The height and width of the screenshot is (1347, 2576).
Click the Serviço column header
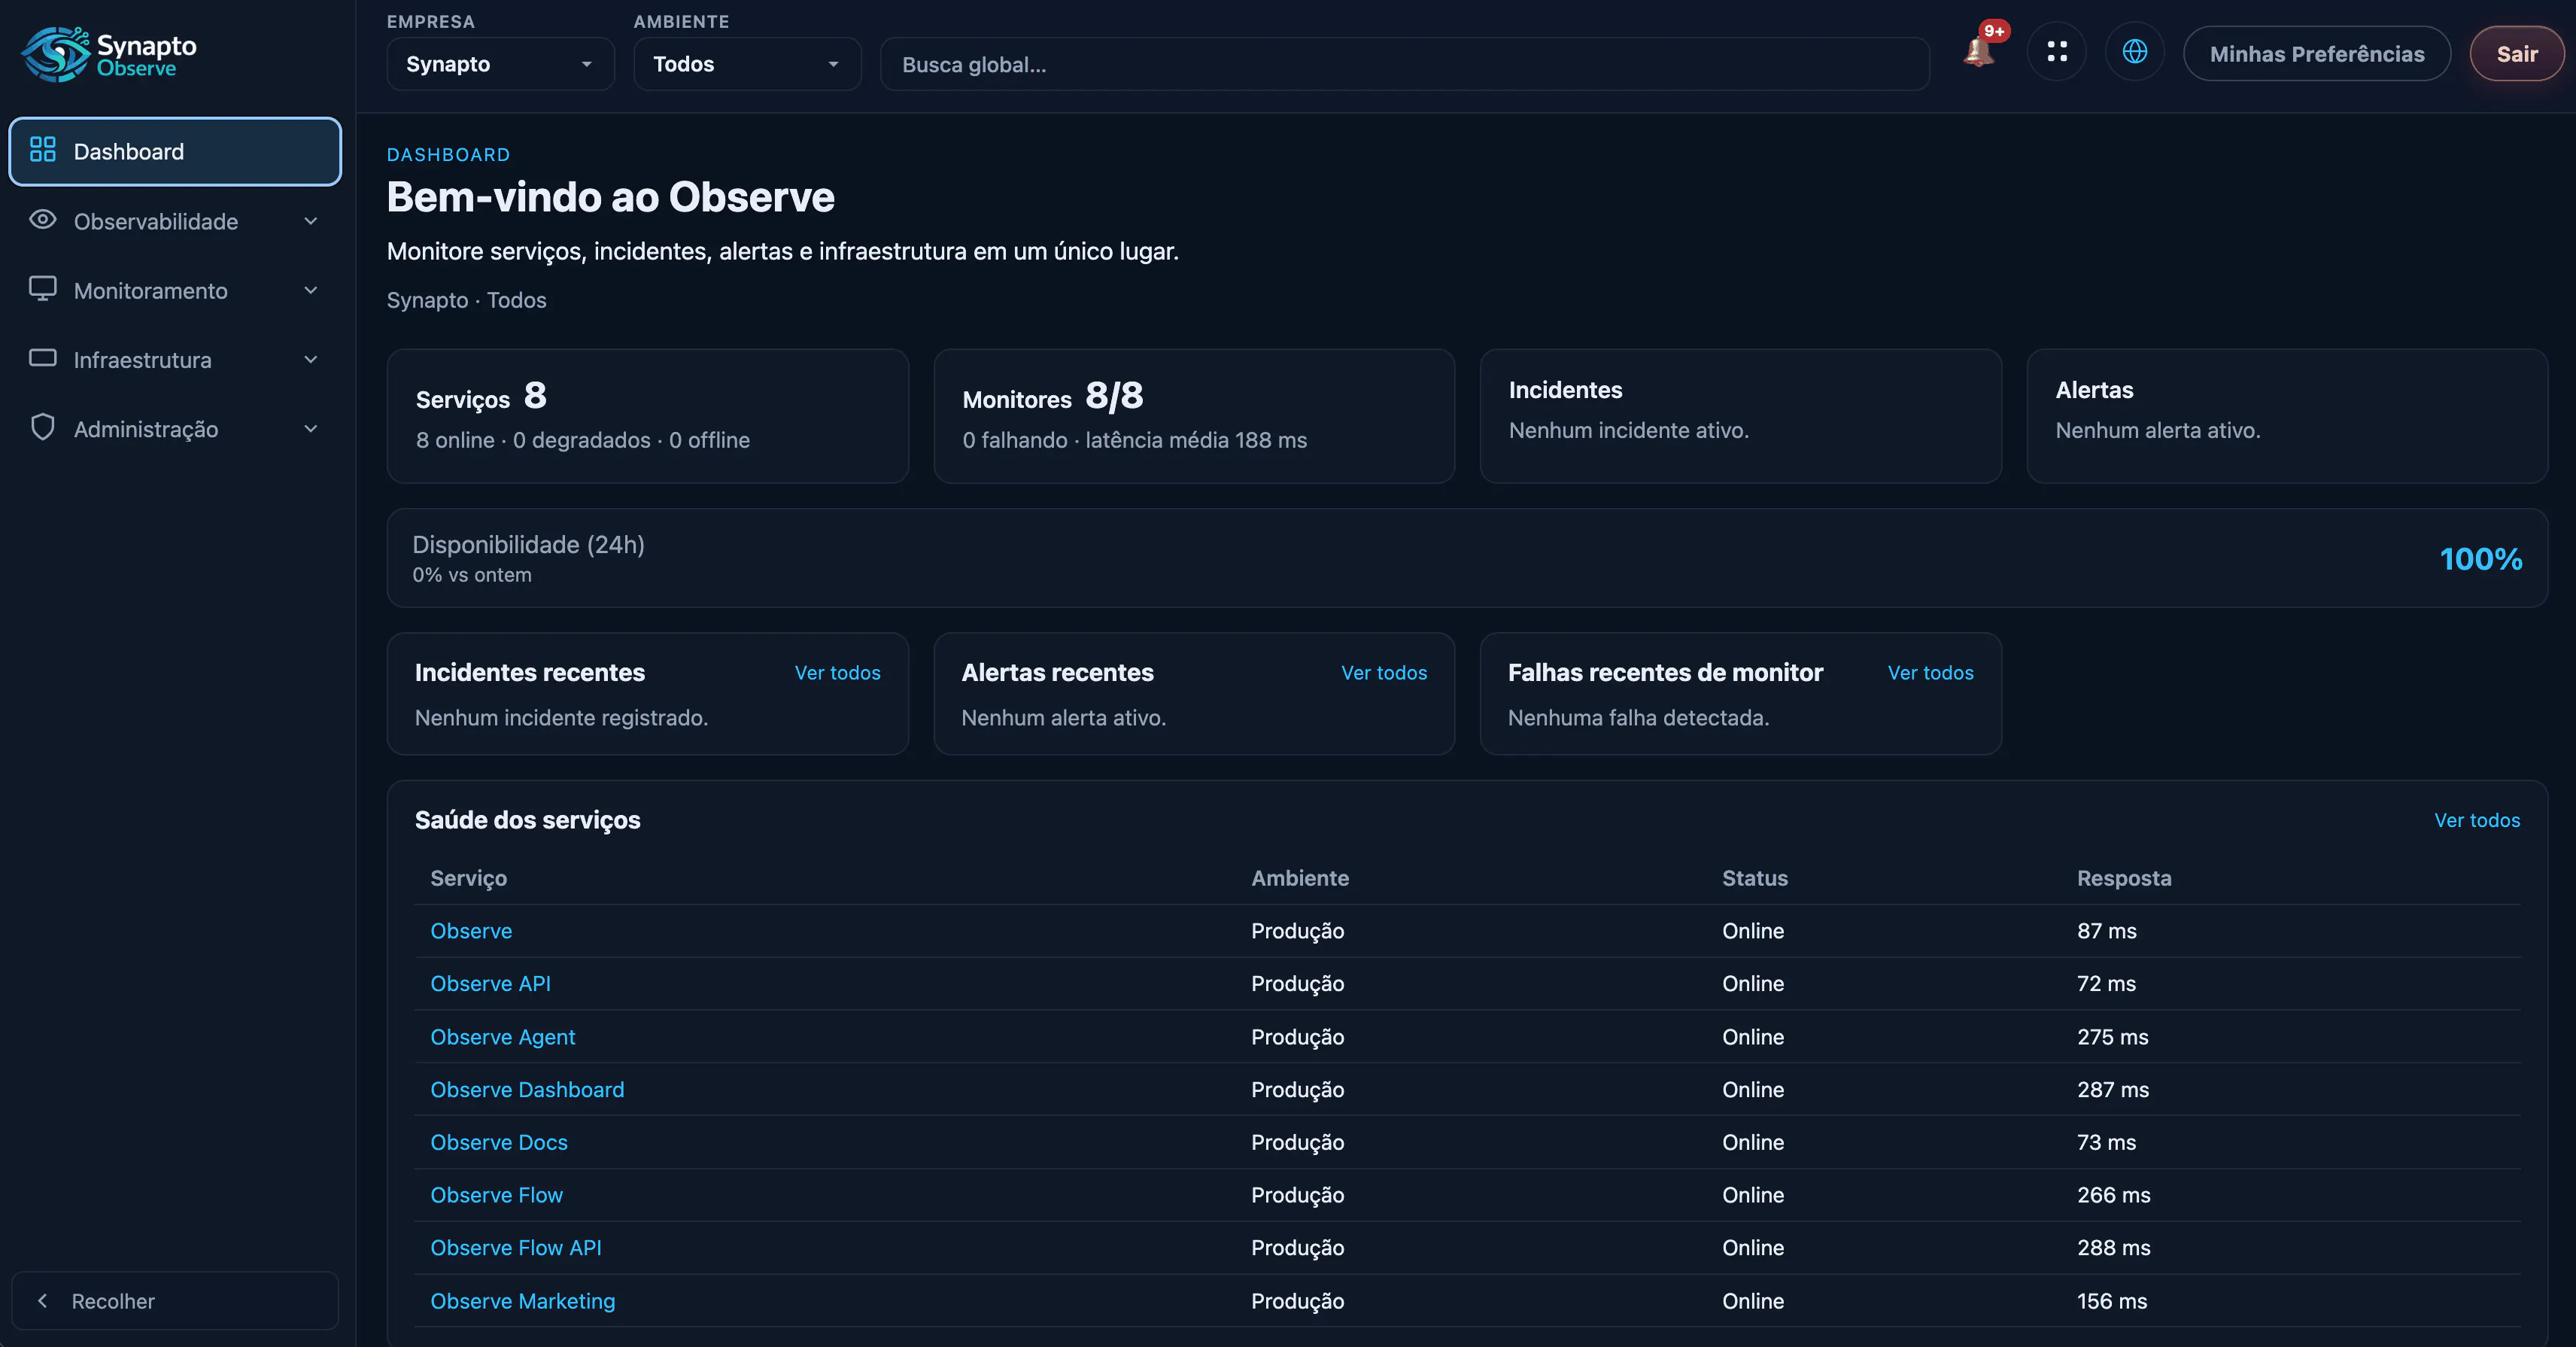coord(469,878)
